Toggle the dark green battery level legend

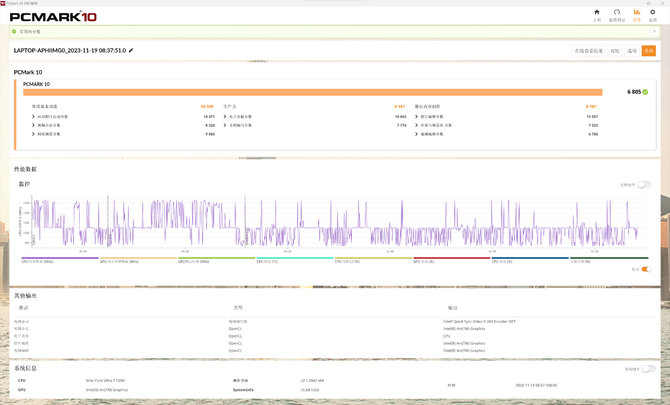click(609, 260)
